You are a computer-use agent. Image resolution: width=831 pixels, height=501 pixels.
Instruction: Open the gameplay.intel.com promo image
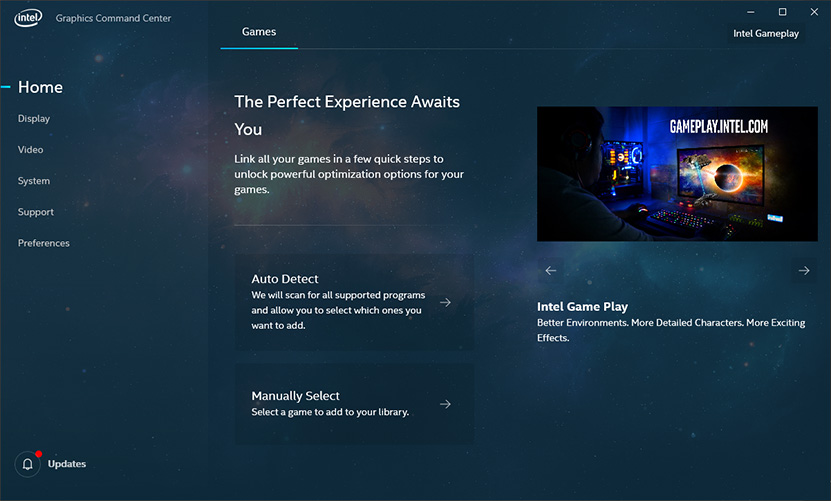click(x=677, y=174)
